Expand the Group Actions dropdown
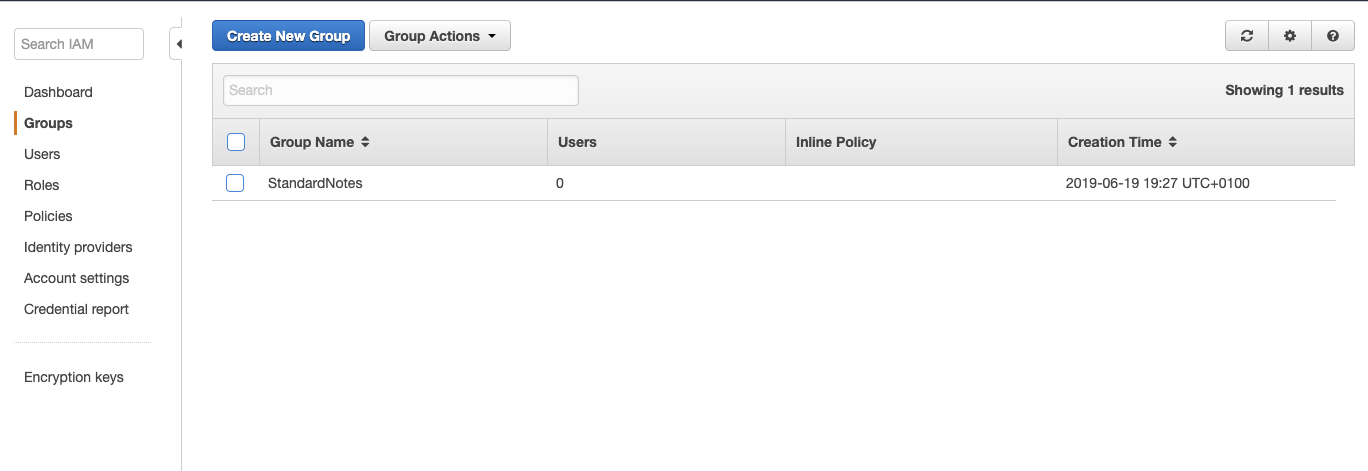The image size is (1368, 471). (440, 36)
